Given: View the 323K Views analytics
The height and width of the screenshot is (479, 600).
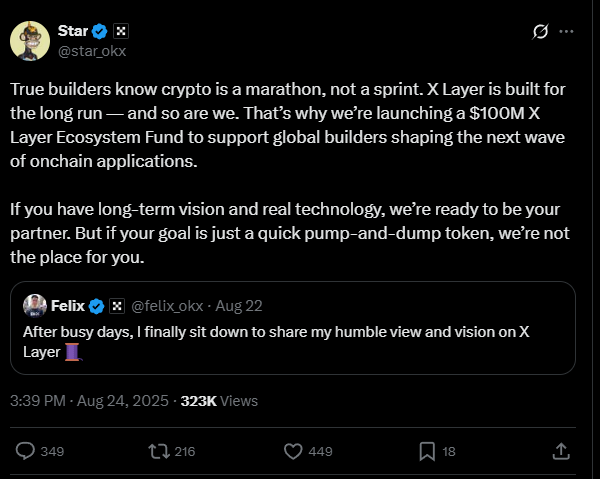Looking at the screenshot, I should click(x=219, y=400).
